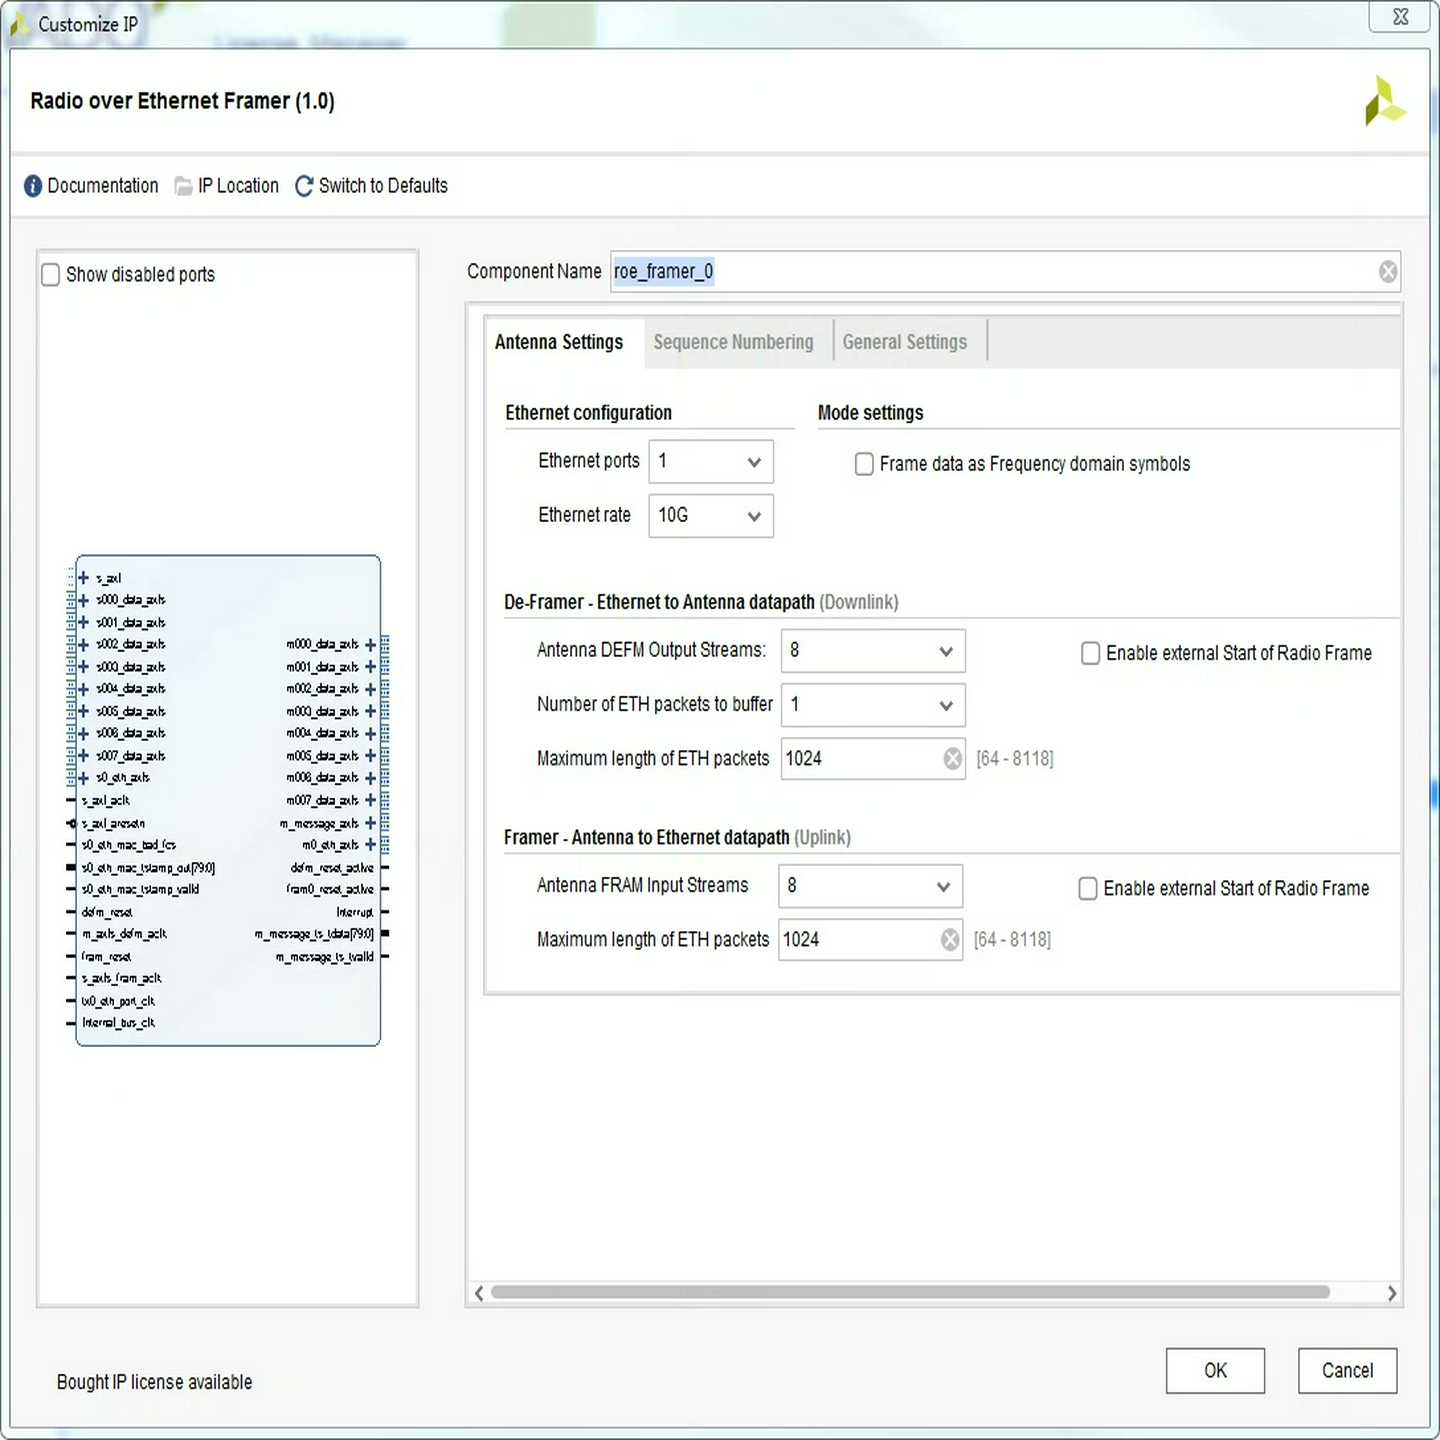Click the OK button
1440x1440 pixels.
(x=1215, y=1371)
